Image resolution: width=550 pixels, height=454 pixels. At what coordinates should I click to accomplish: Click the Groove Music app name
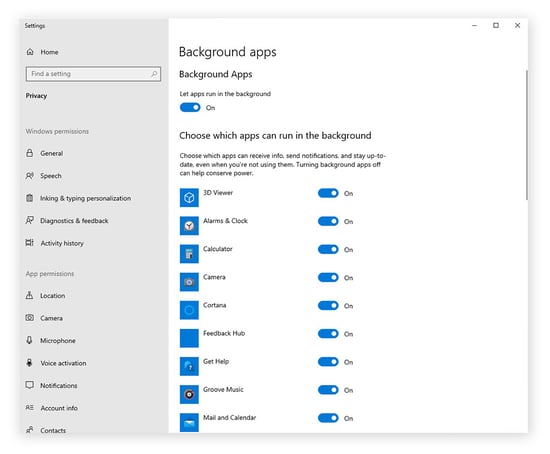click(x=223, y=389)
